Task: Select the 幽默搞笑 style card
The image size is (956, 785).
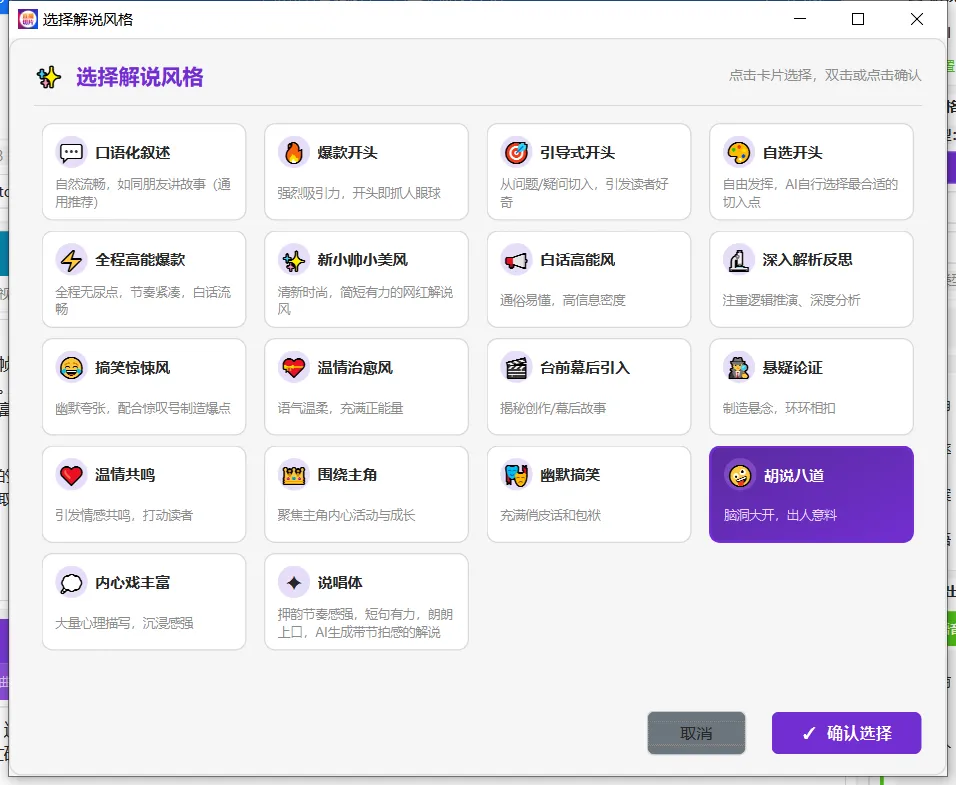Action: pyautogui.click(x=589, y=494)
